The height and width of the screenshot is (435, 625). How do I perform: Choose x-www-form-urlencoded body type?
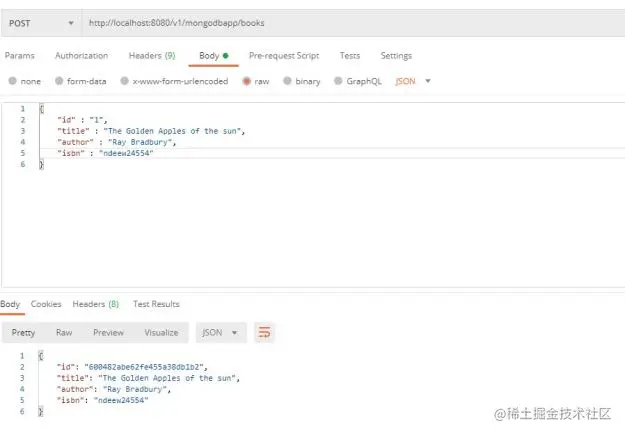[x=124, y=81]
